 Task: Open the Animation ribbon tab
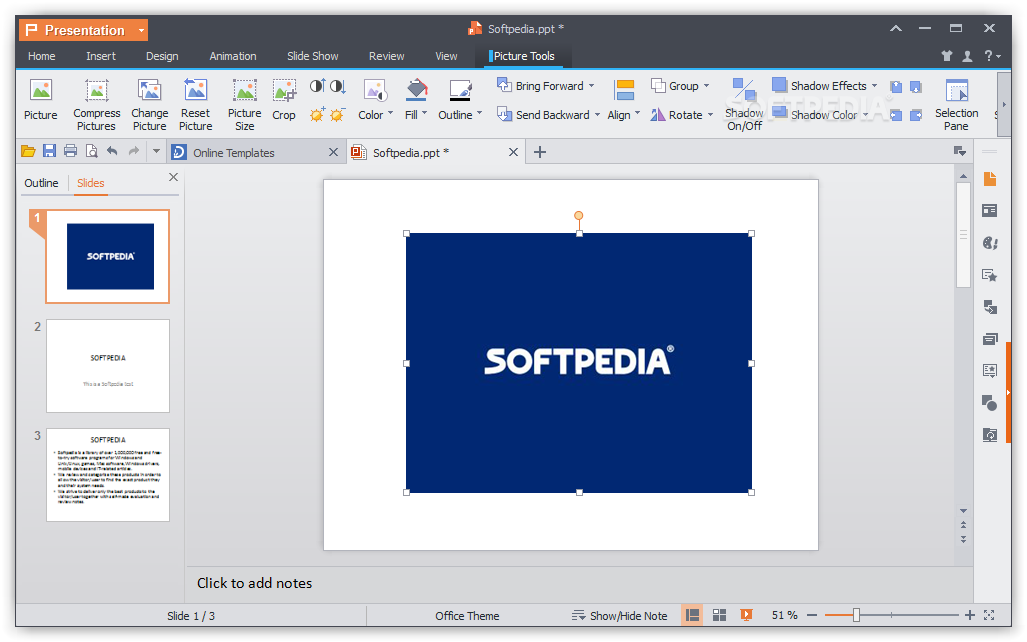click(x=233, y=56)
